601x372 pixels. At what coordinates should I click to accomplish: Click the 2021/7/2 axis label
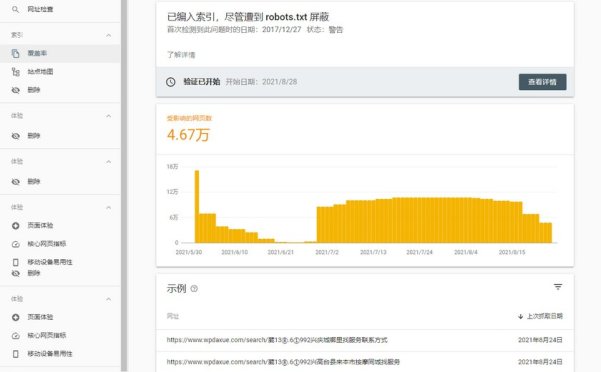point(327,252)
